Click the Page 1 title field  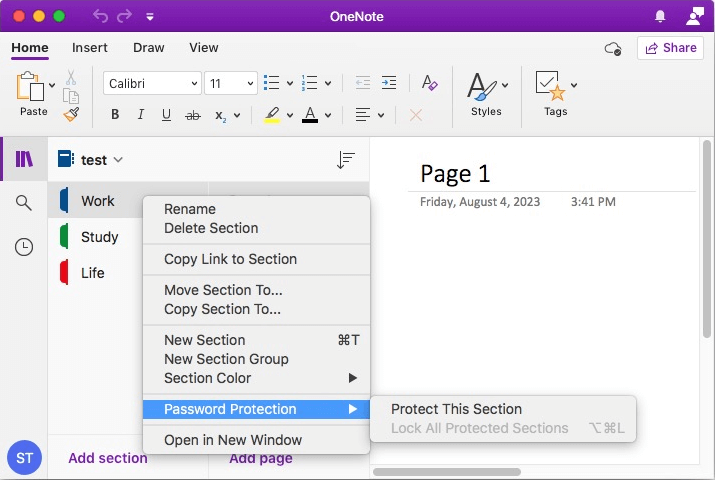click(x=455, y=173)
